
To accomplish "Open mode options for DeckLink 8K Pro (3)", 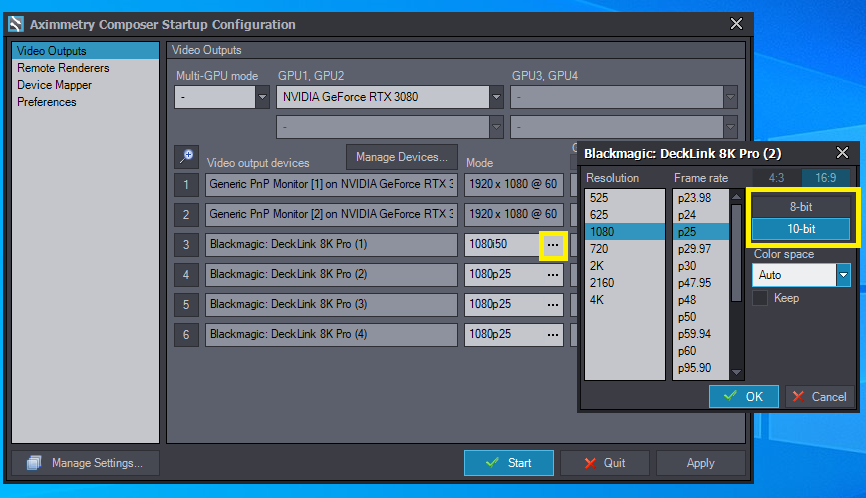I will click(553, 304).
